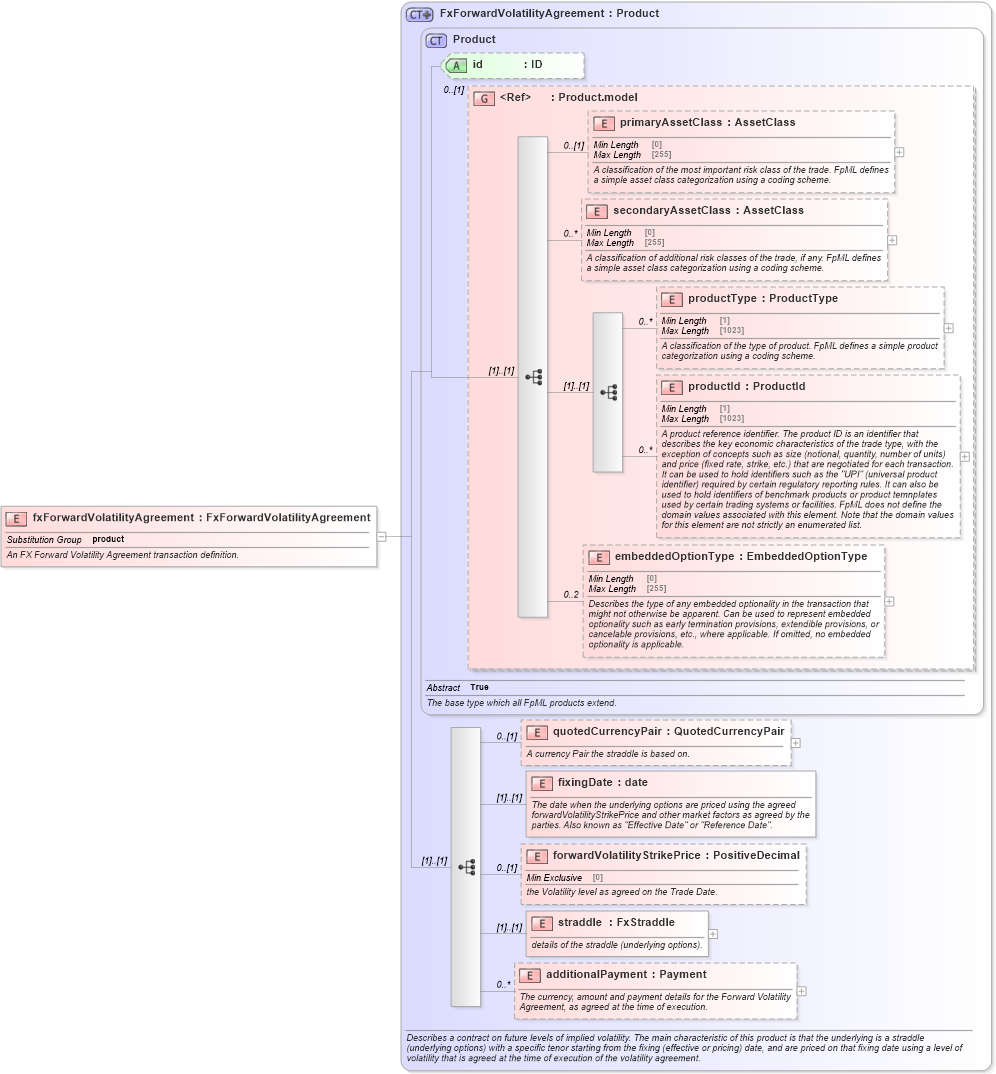
Task: Click the E icon of fxForwardVolatilityAgreement element
Action: 15,518
